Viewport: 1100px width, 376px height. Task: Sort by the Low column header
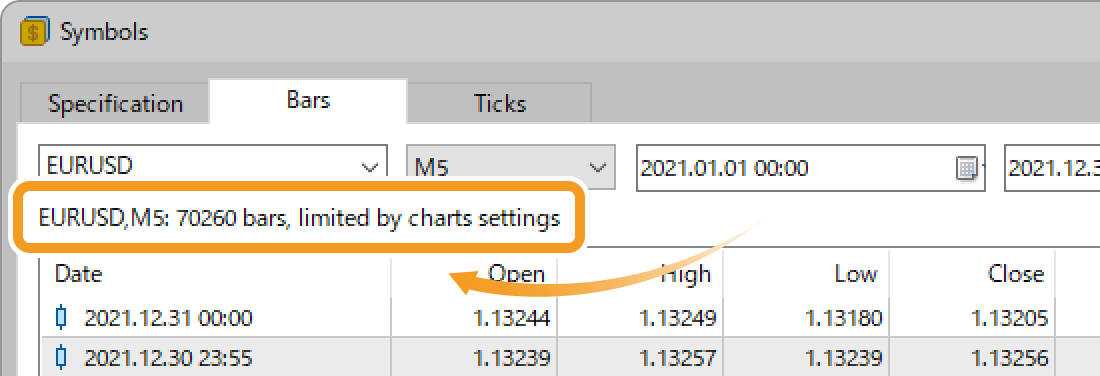pyautogui.click(x=806, y=274)
